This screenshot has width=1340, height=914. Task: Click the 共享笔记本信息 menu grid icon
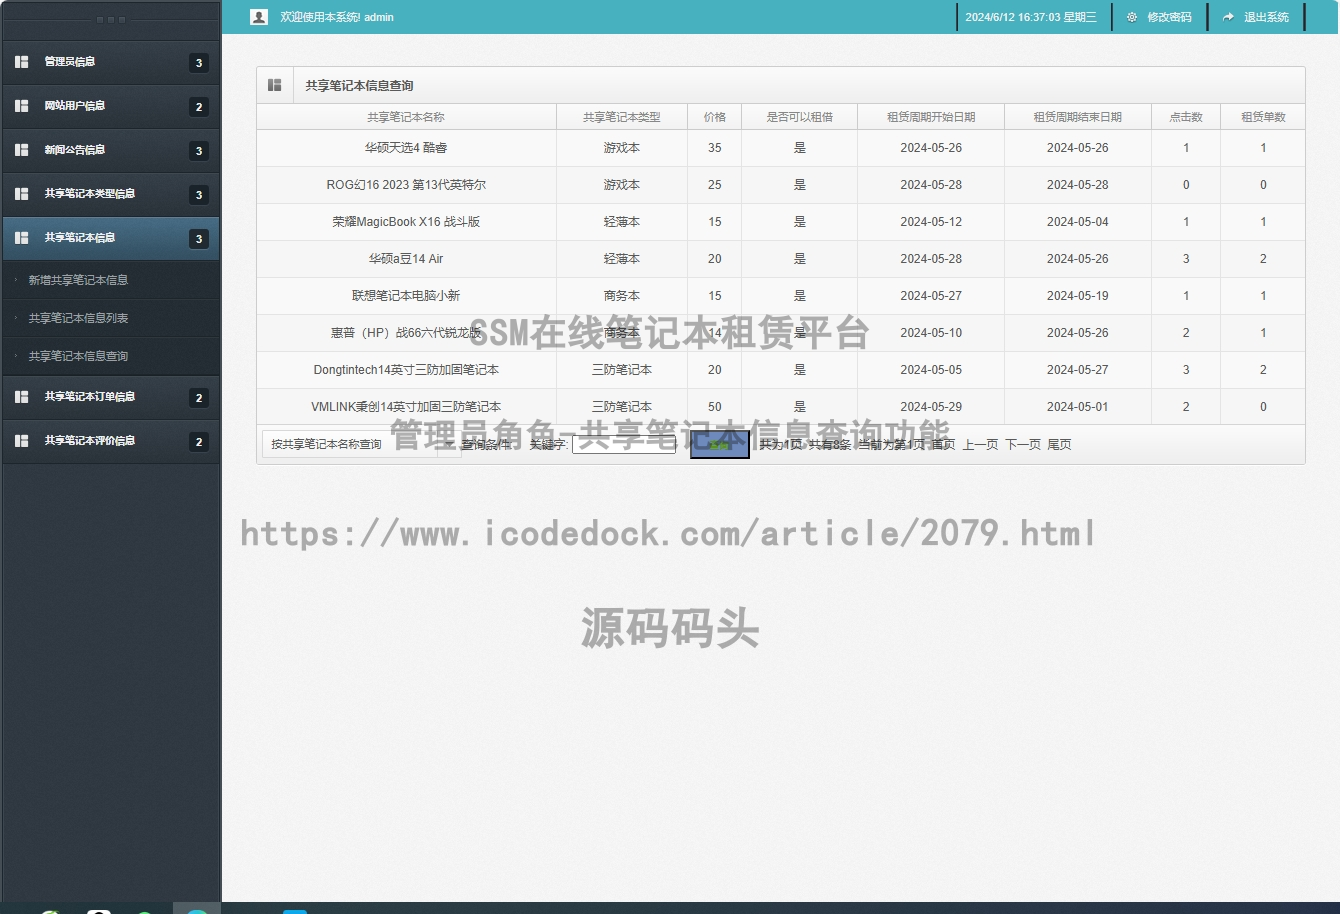[22, 238]
